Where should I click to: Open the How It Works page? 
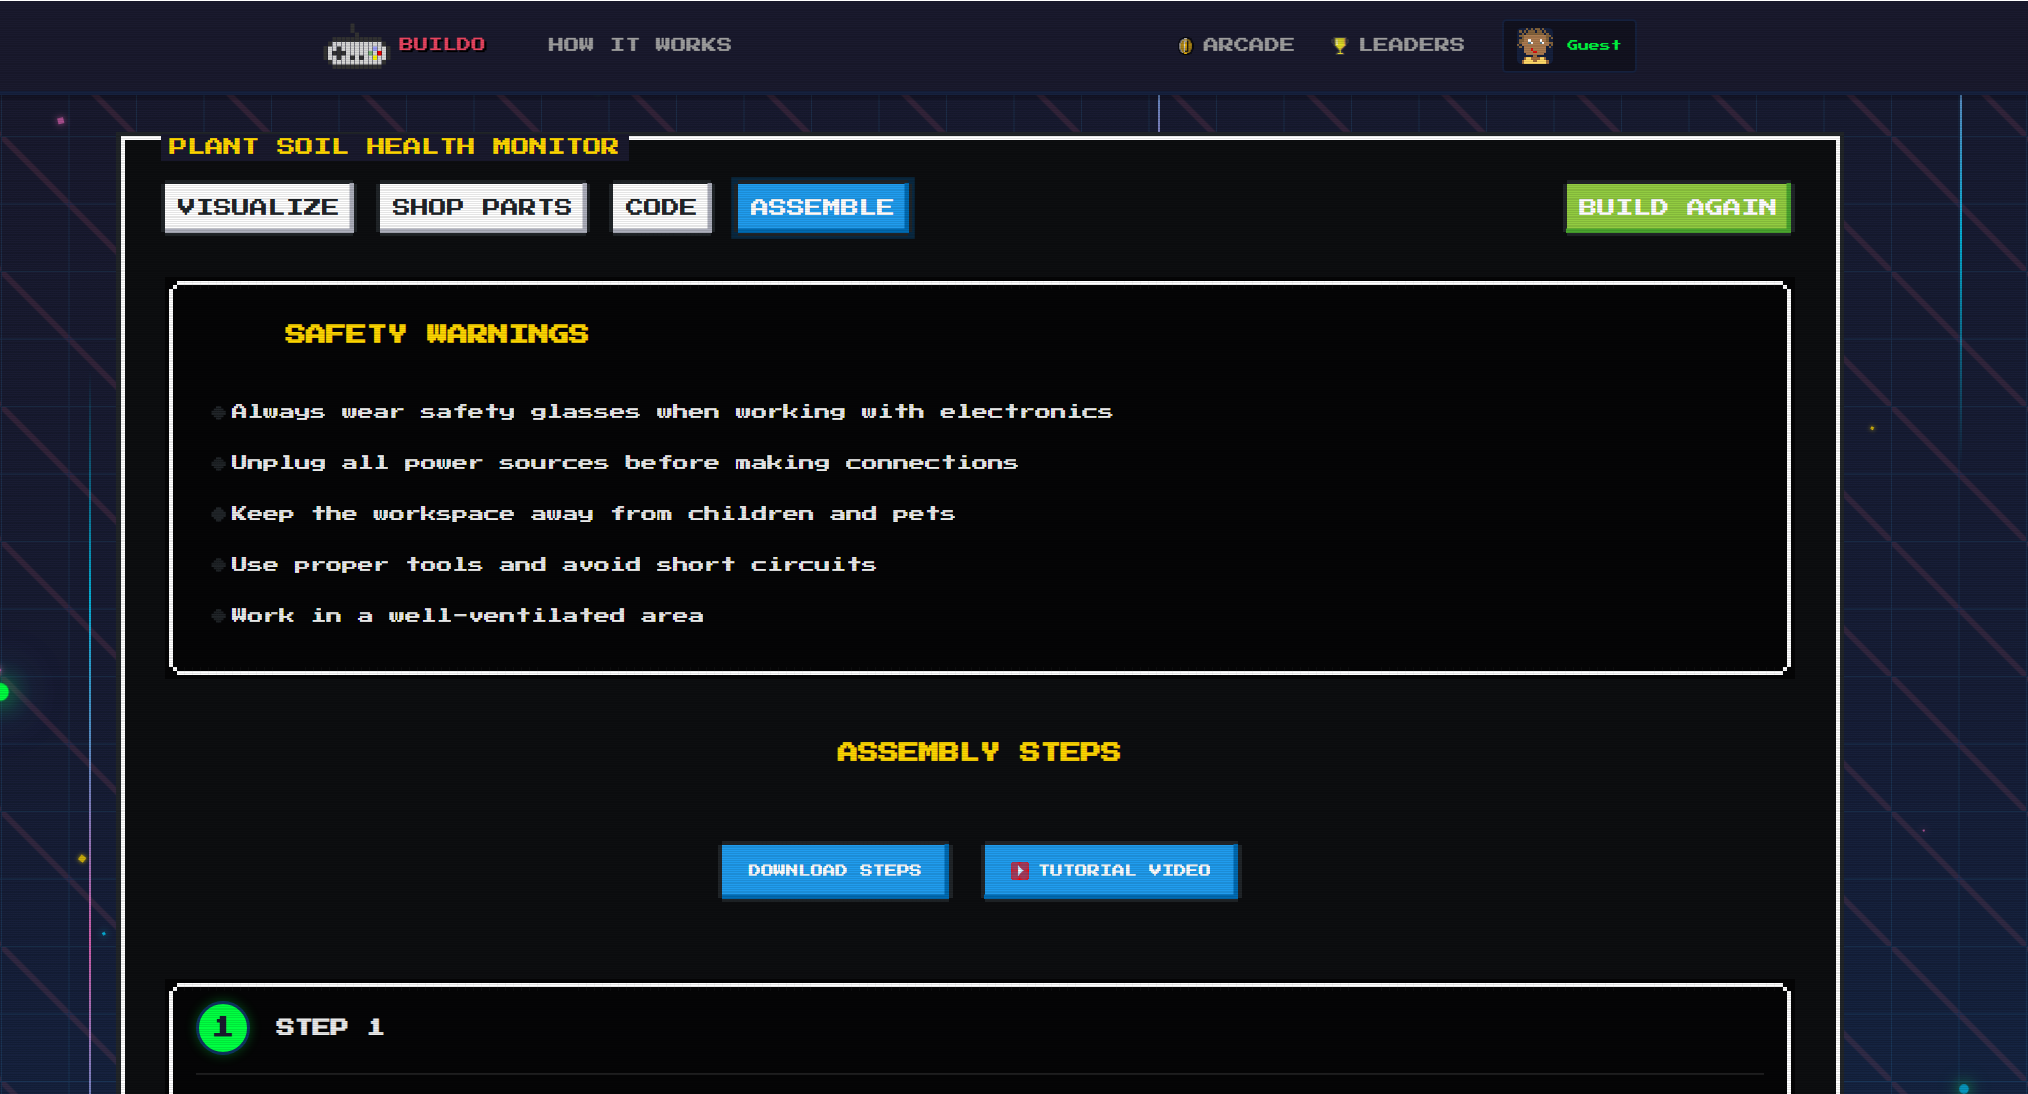point(639,45)
